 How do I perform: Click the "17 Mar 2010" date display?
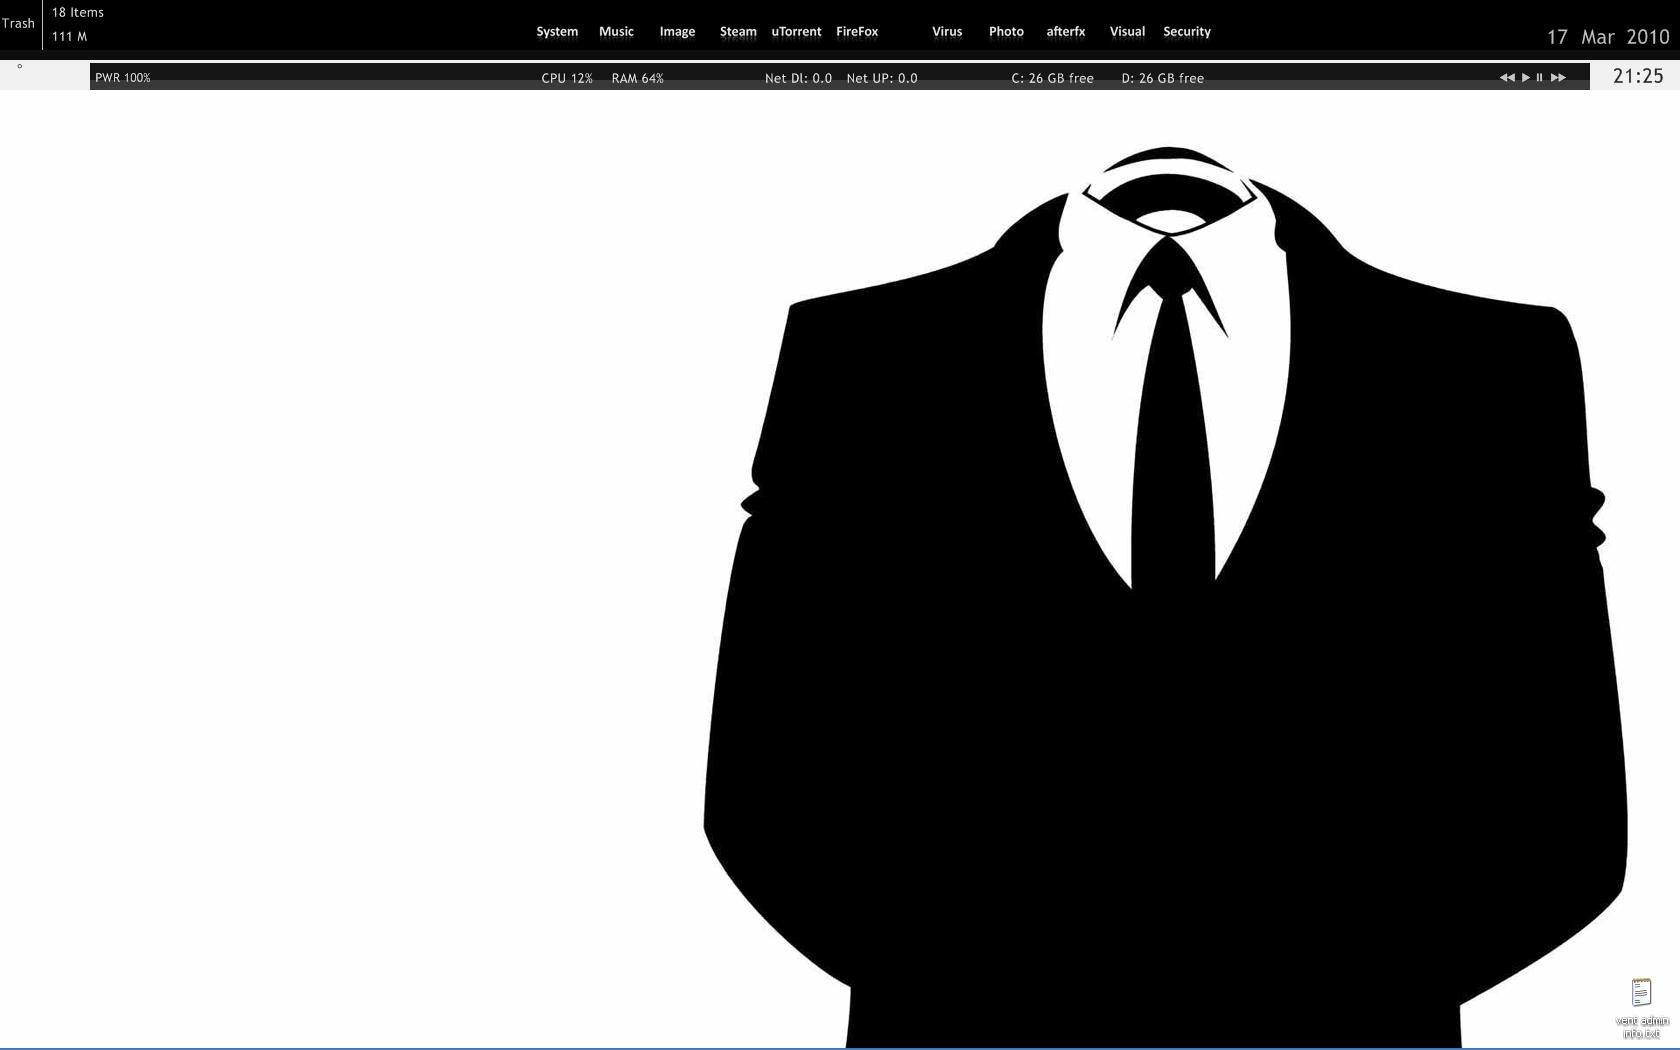(1608, 37)
